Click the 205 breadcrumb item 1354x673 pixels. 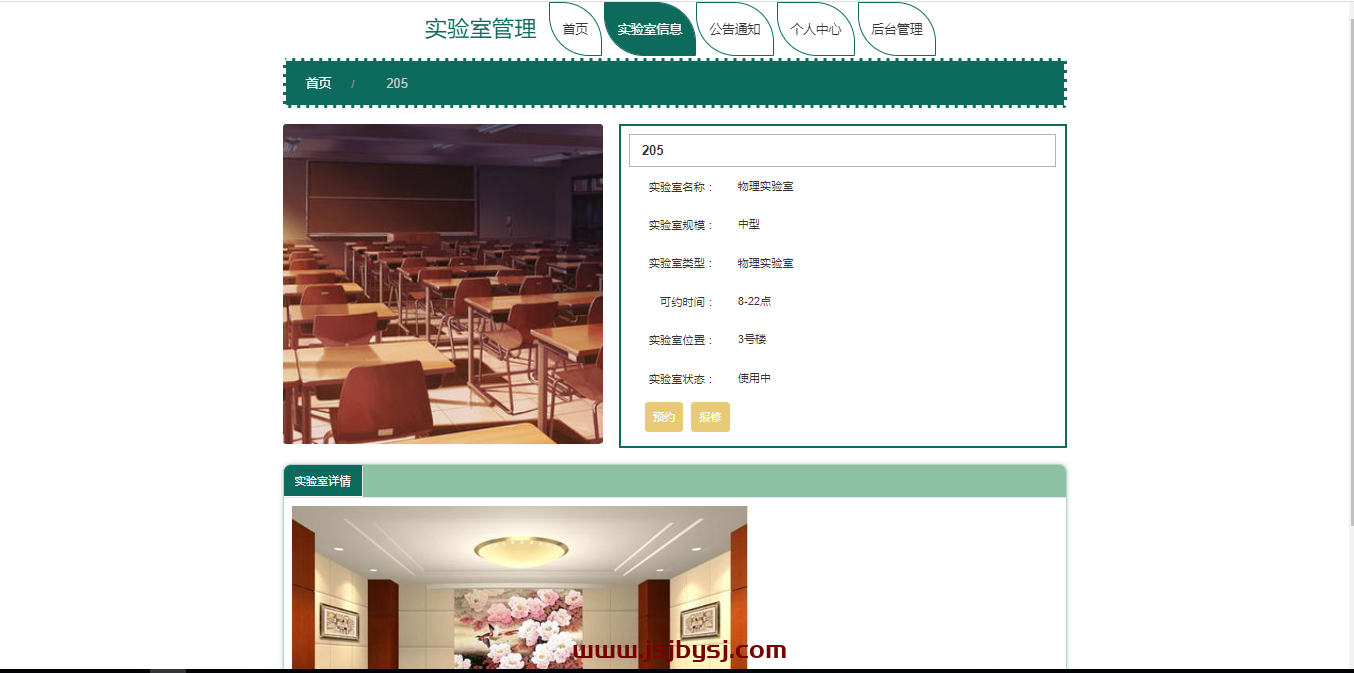(397, 83)
